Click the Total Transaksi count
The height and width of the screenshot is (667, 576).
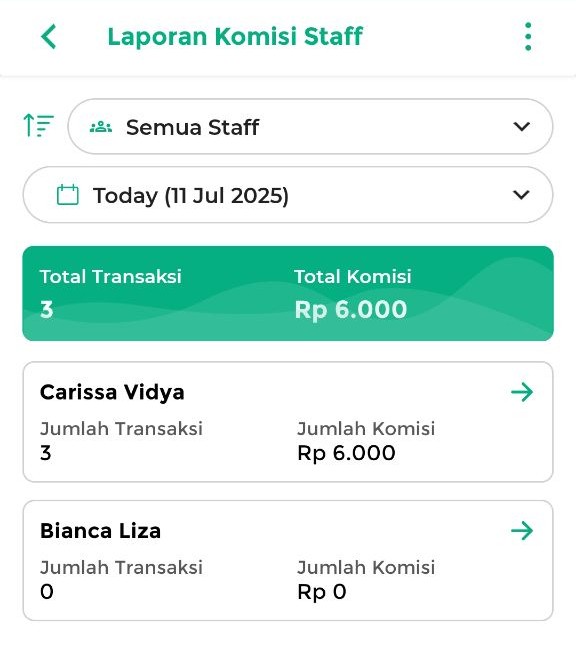(47, 309)
